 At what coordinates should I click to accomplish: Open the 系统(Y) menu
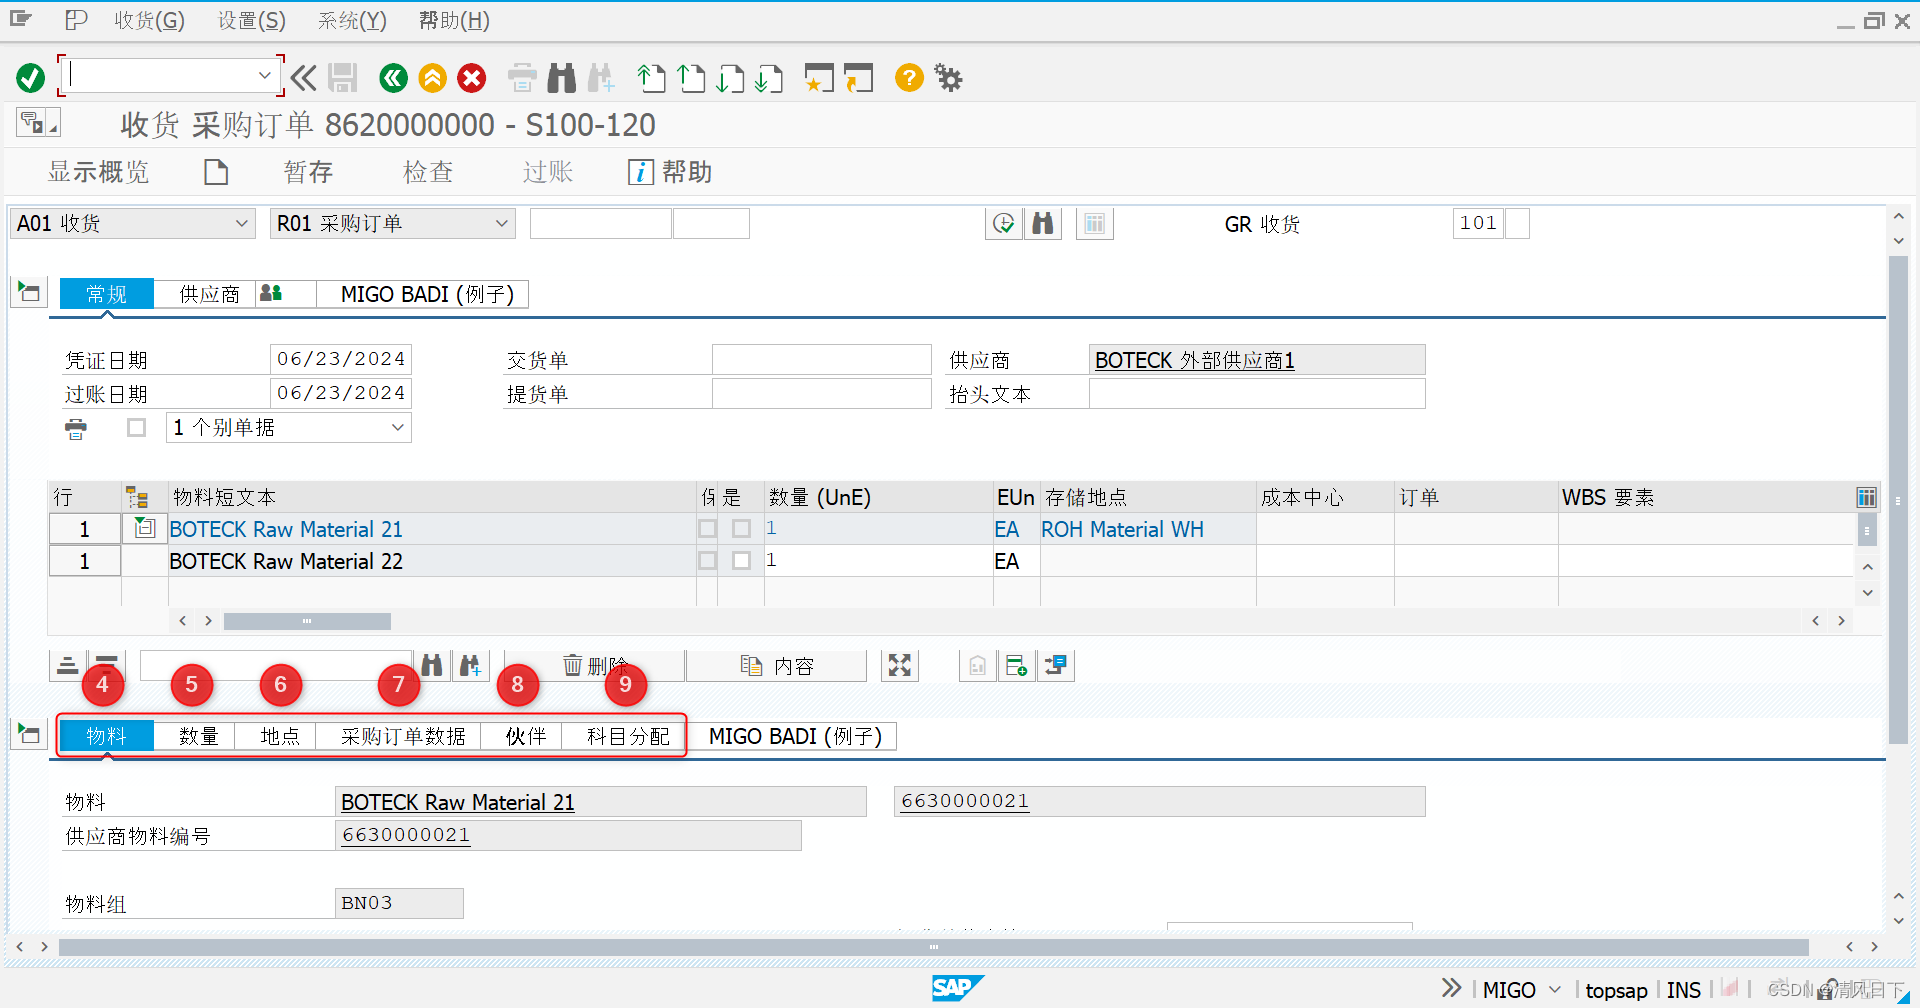tap(352, 21)
